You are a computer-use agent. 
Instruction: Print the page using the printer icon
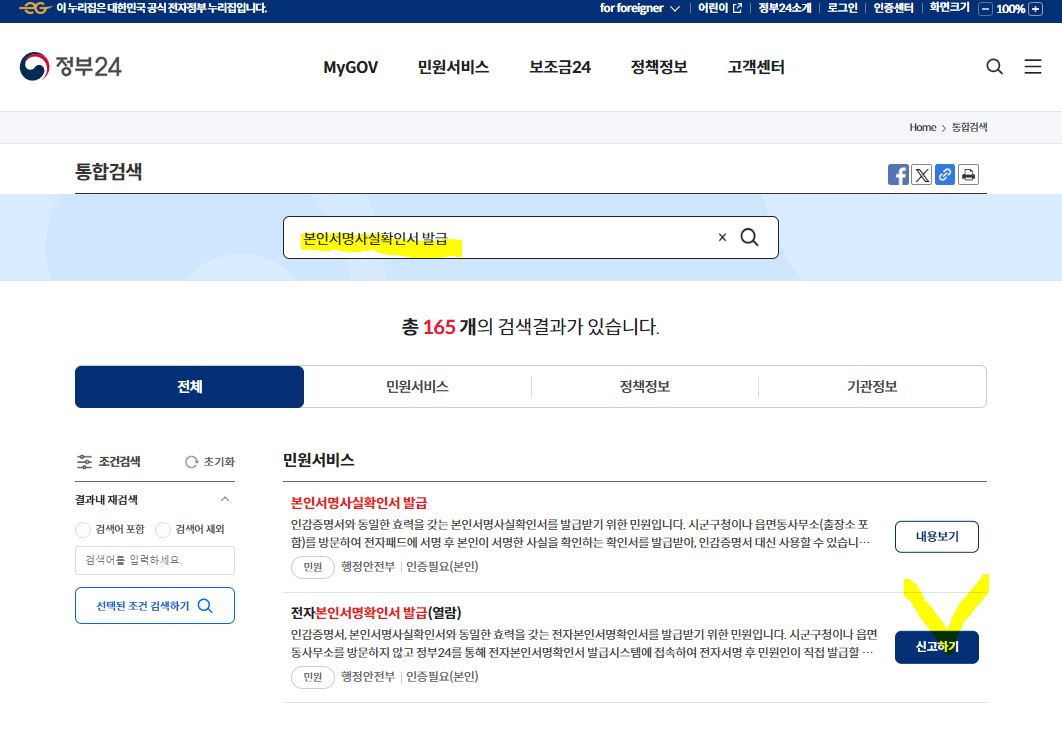tap(967, 174)
